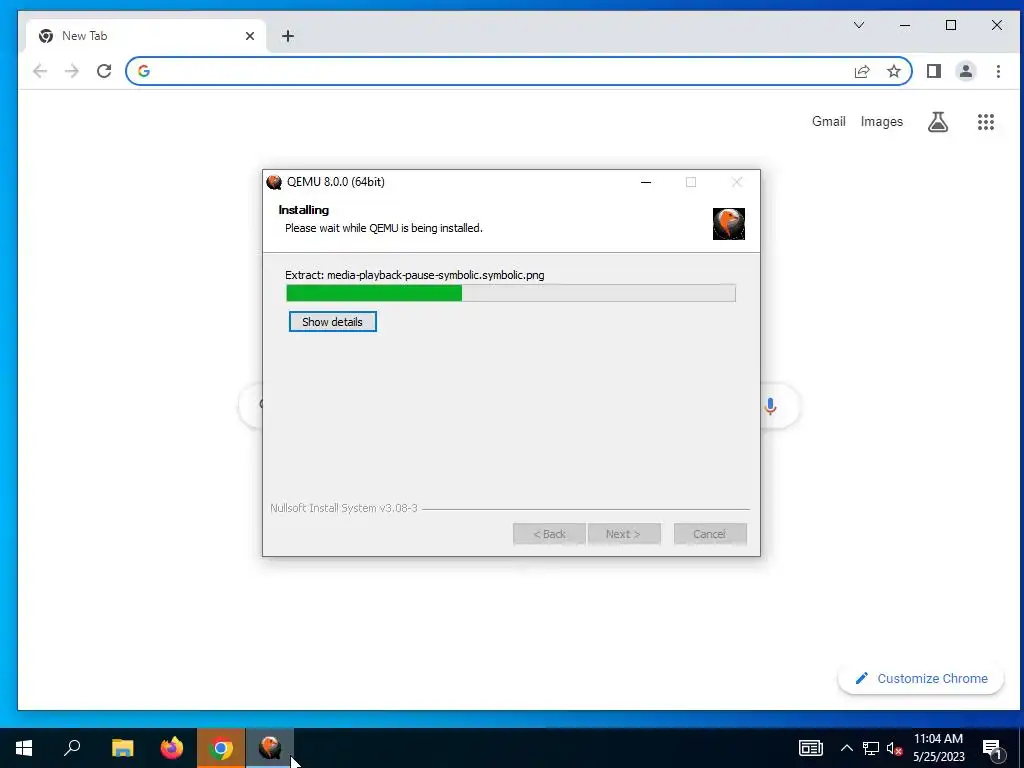Close the New Tab in Chrome

point(249,36)
